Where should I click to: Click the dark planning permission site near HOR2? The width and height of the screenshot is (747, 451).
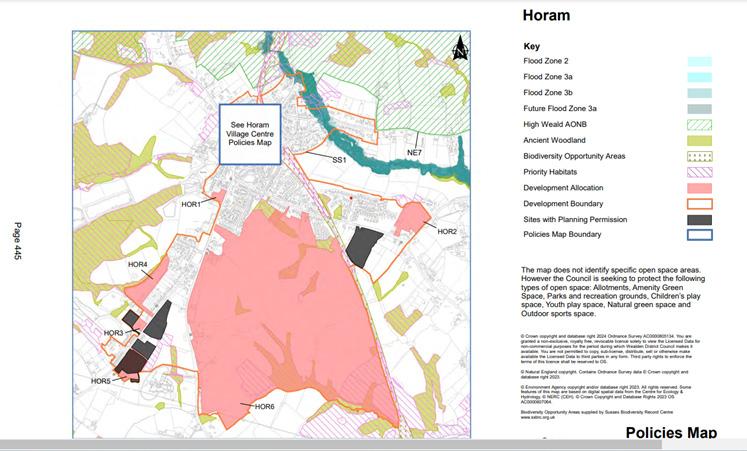coord(363,247)
